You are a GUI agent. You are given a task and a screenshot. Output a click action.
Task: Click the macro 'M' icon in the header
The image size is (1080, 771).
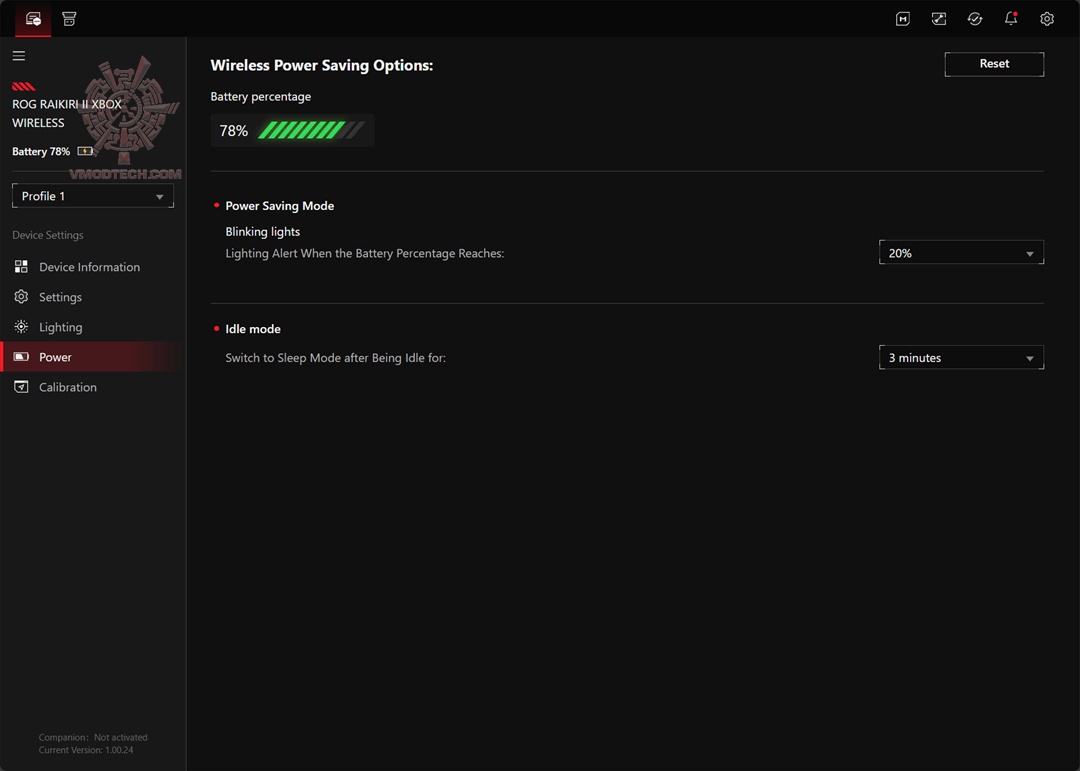[902, 19]
